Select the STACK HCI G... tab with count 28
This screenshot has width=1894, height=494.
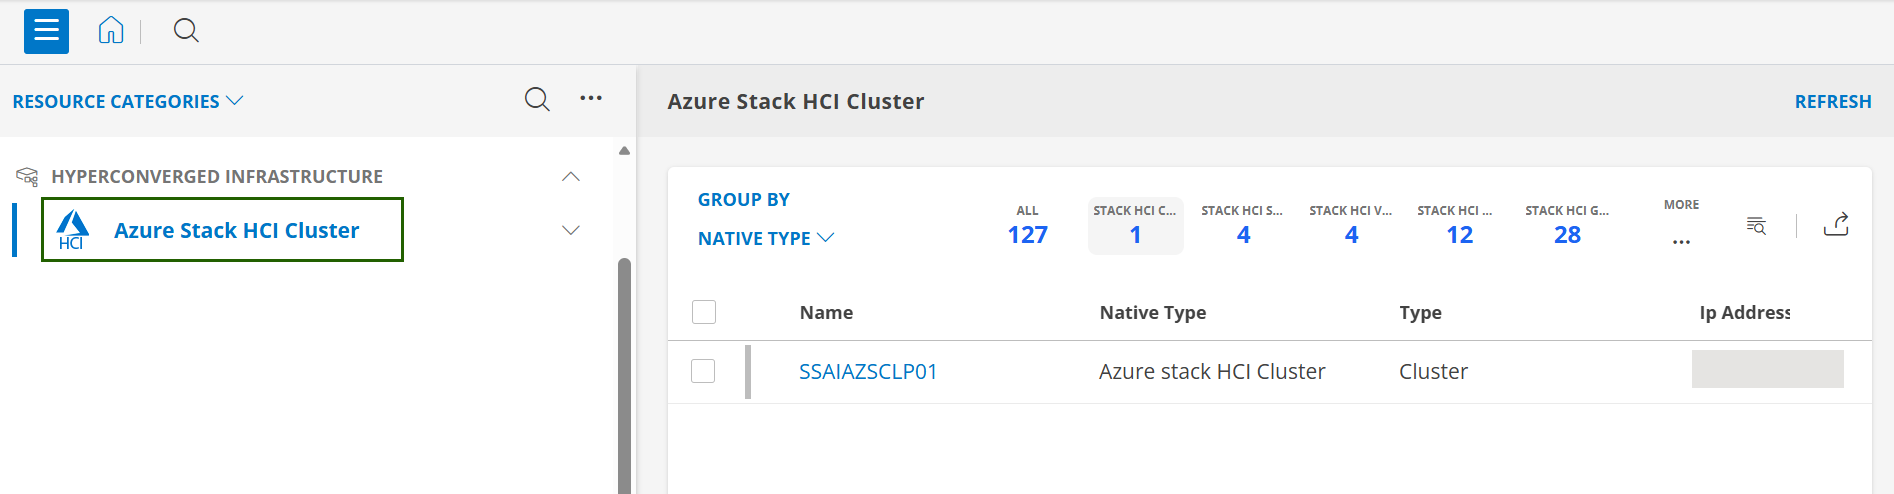point(1567,226)
